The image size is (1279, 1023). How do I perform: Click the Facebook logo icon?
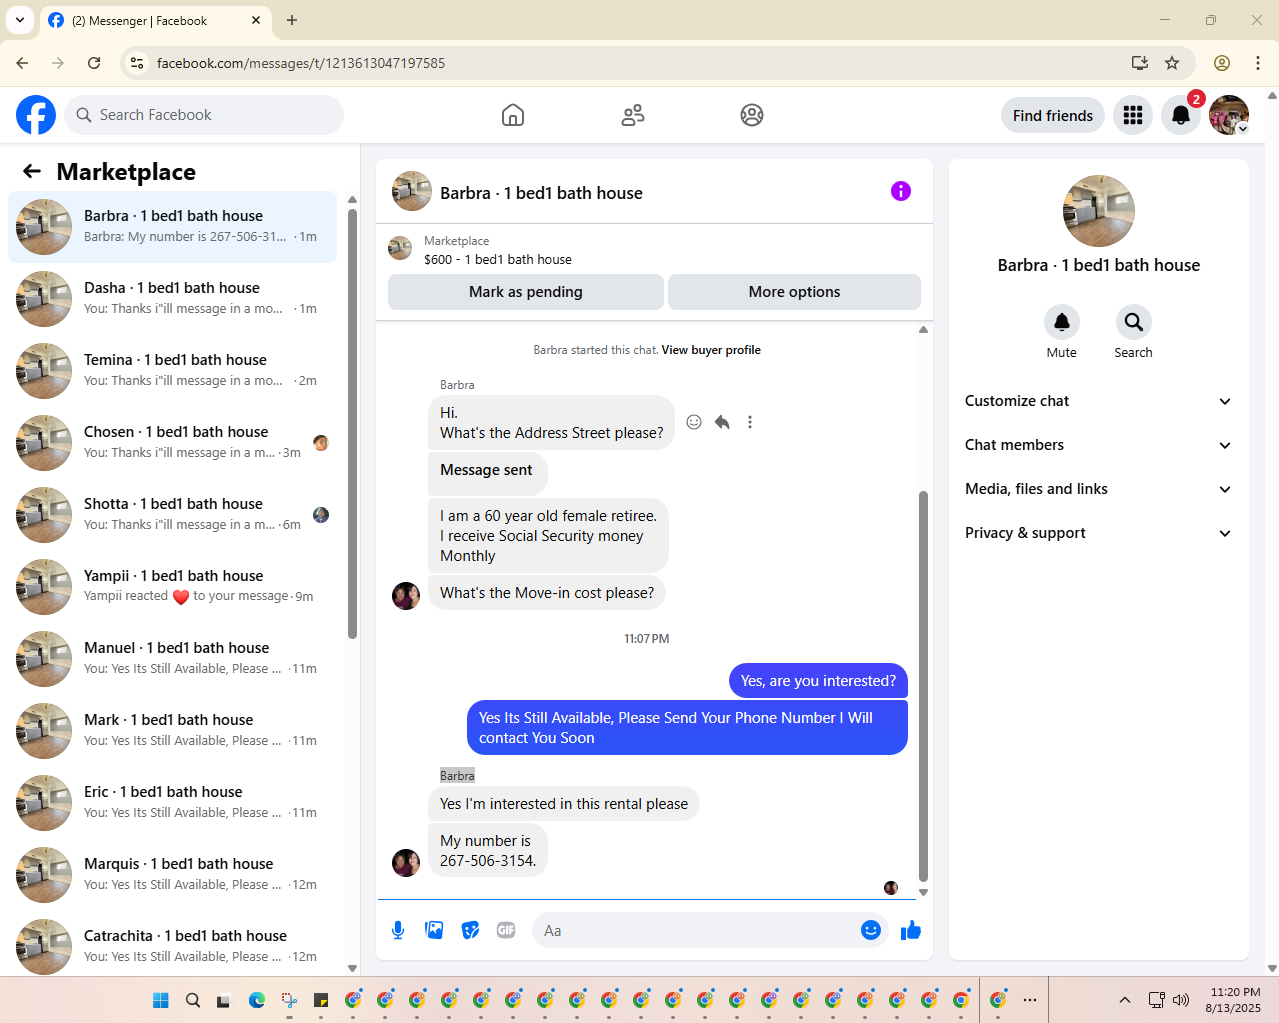tap(36, 115)
